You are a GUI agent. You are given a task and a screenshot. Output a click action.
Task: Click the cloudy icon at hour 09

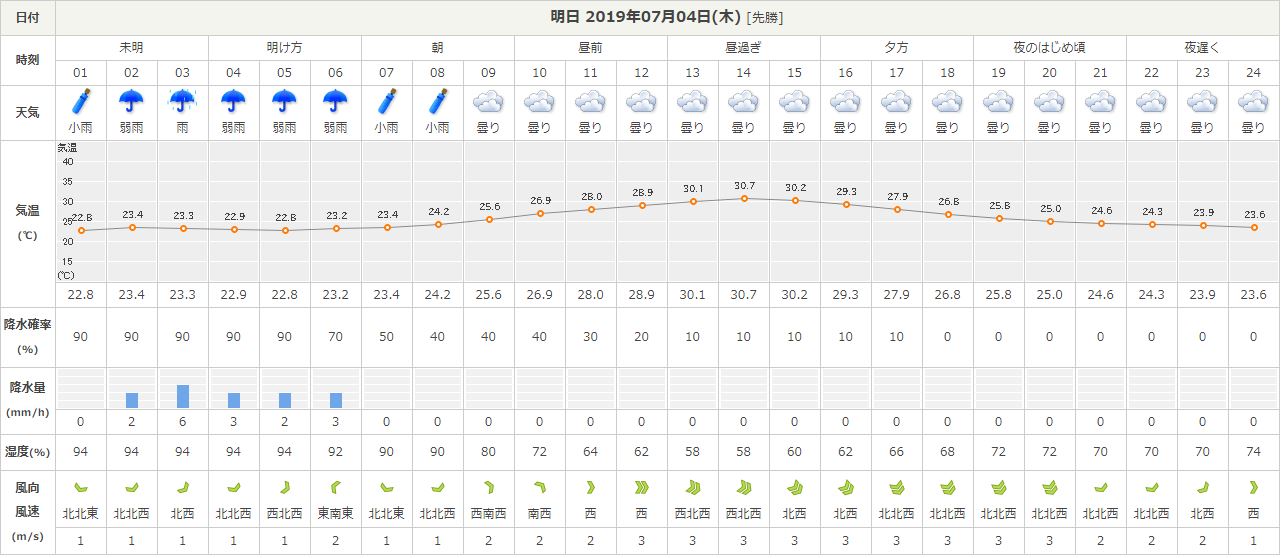coord(489,102)
